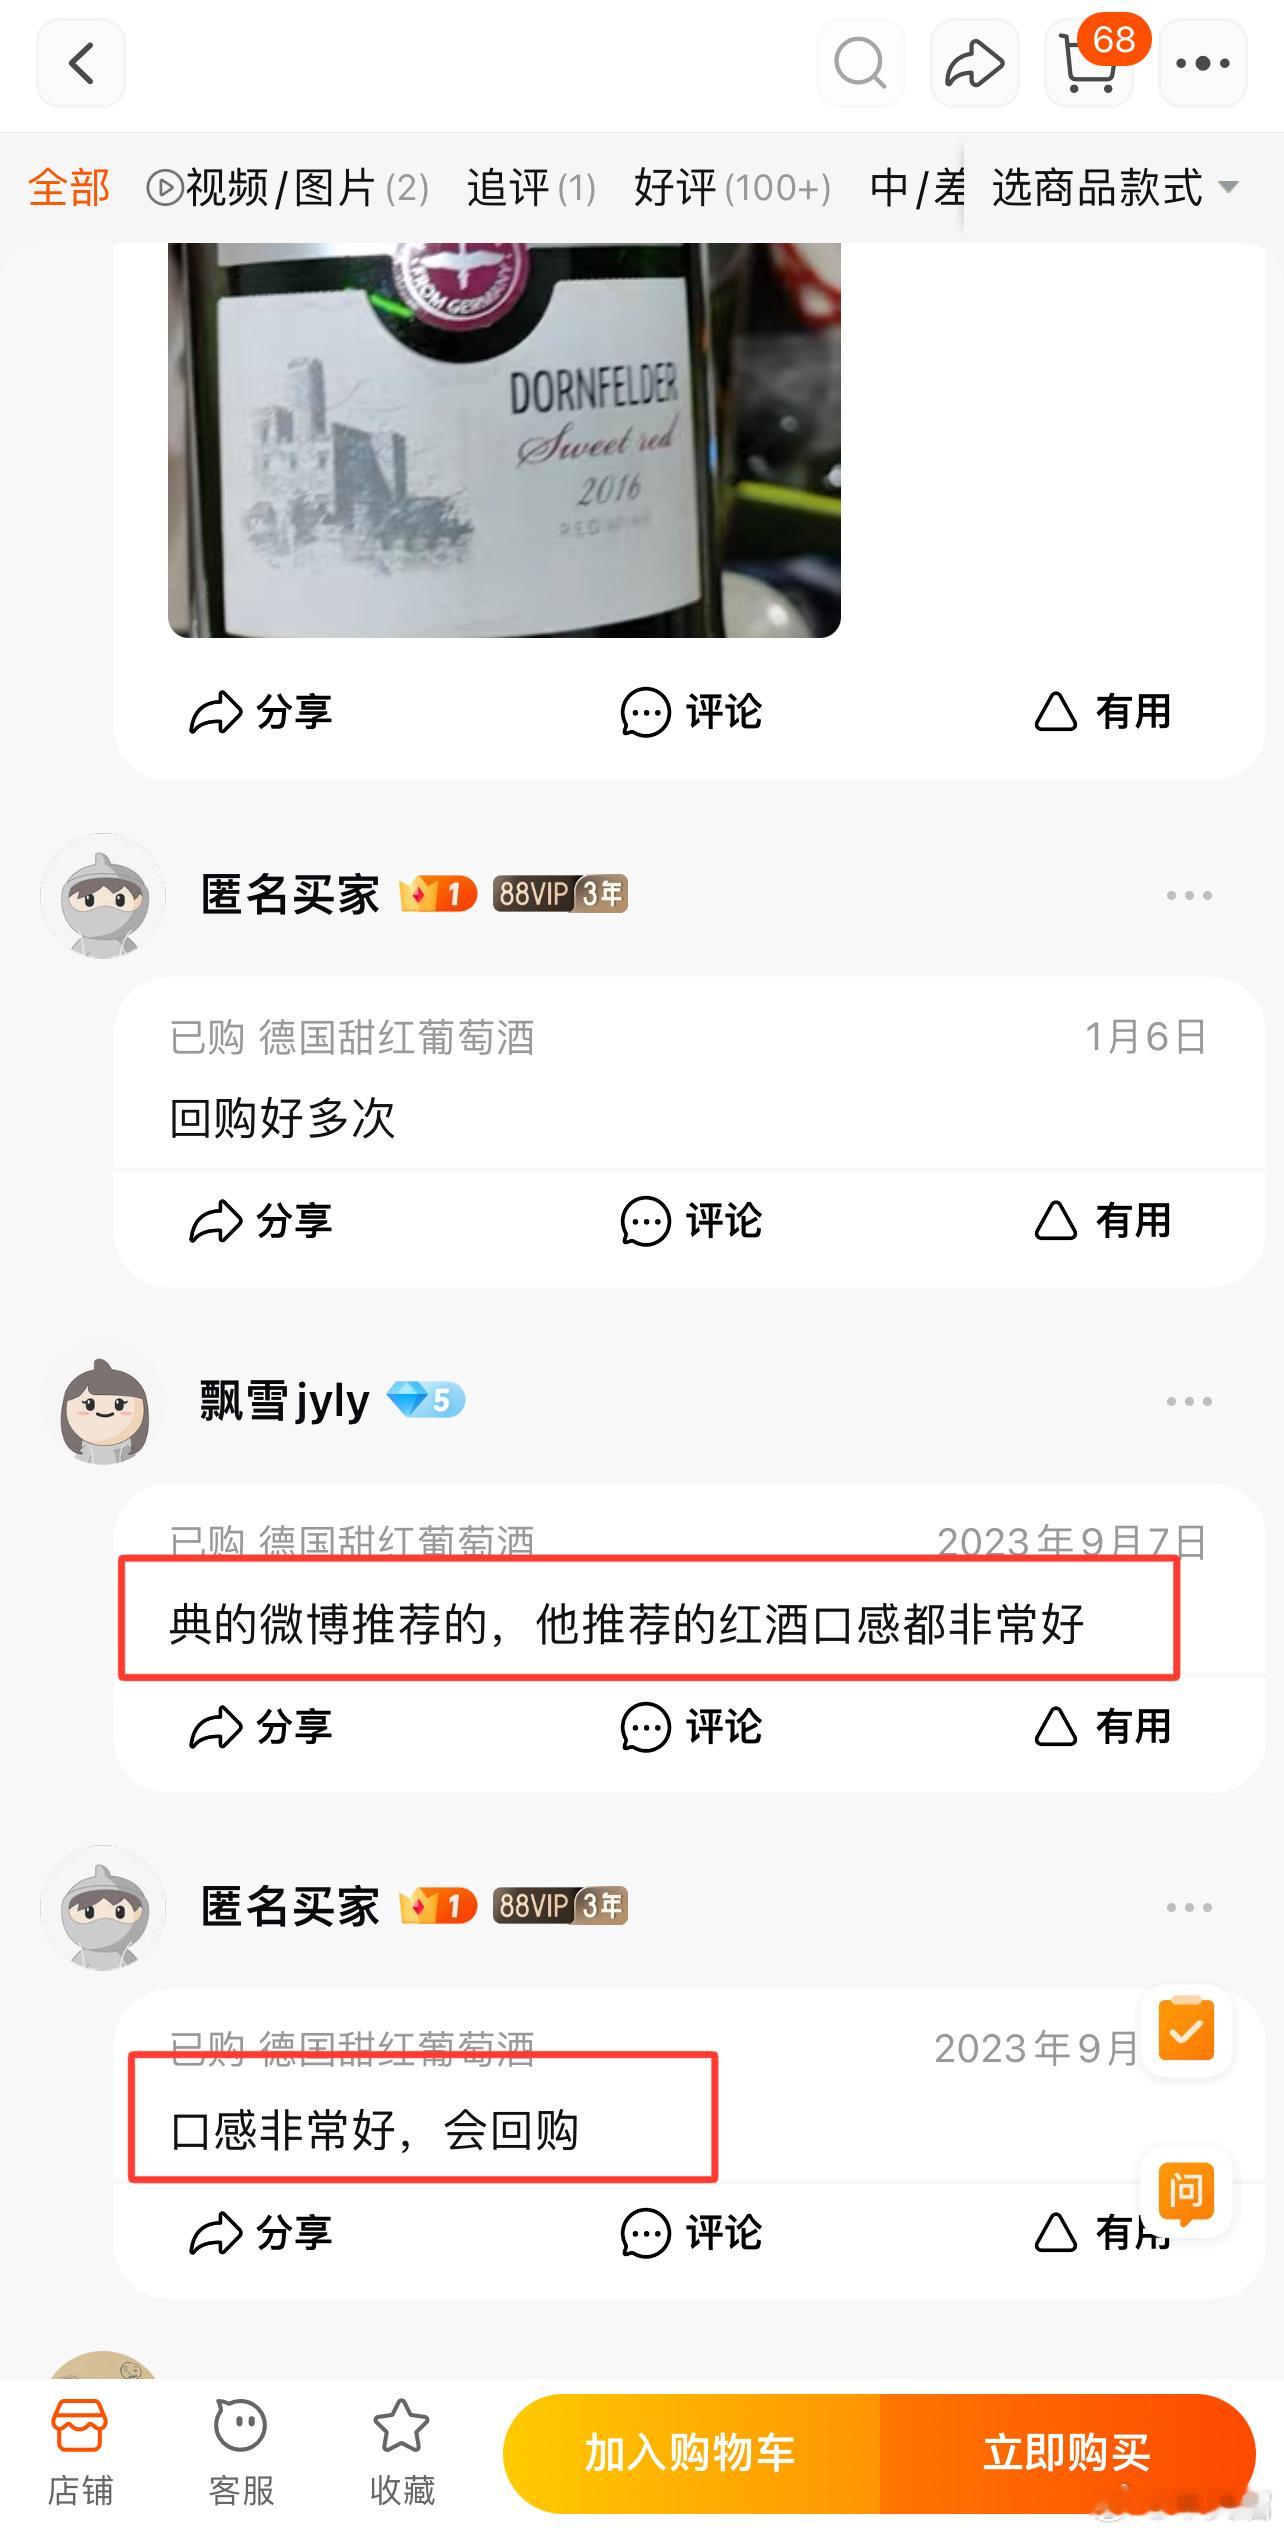
Task: Toggle 收藏 favorite star
Action: [x=402, y=2453]
